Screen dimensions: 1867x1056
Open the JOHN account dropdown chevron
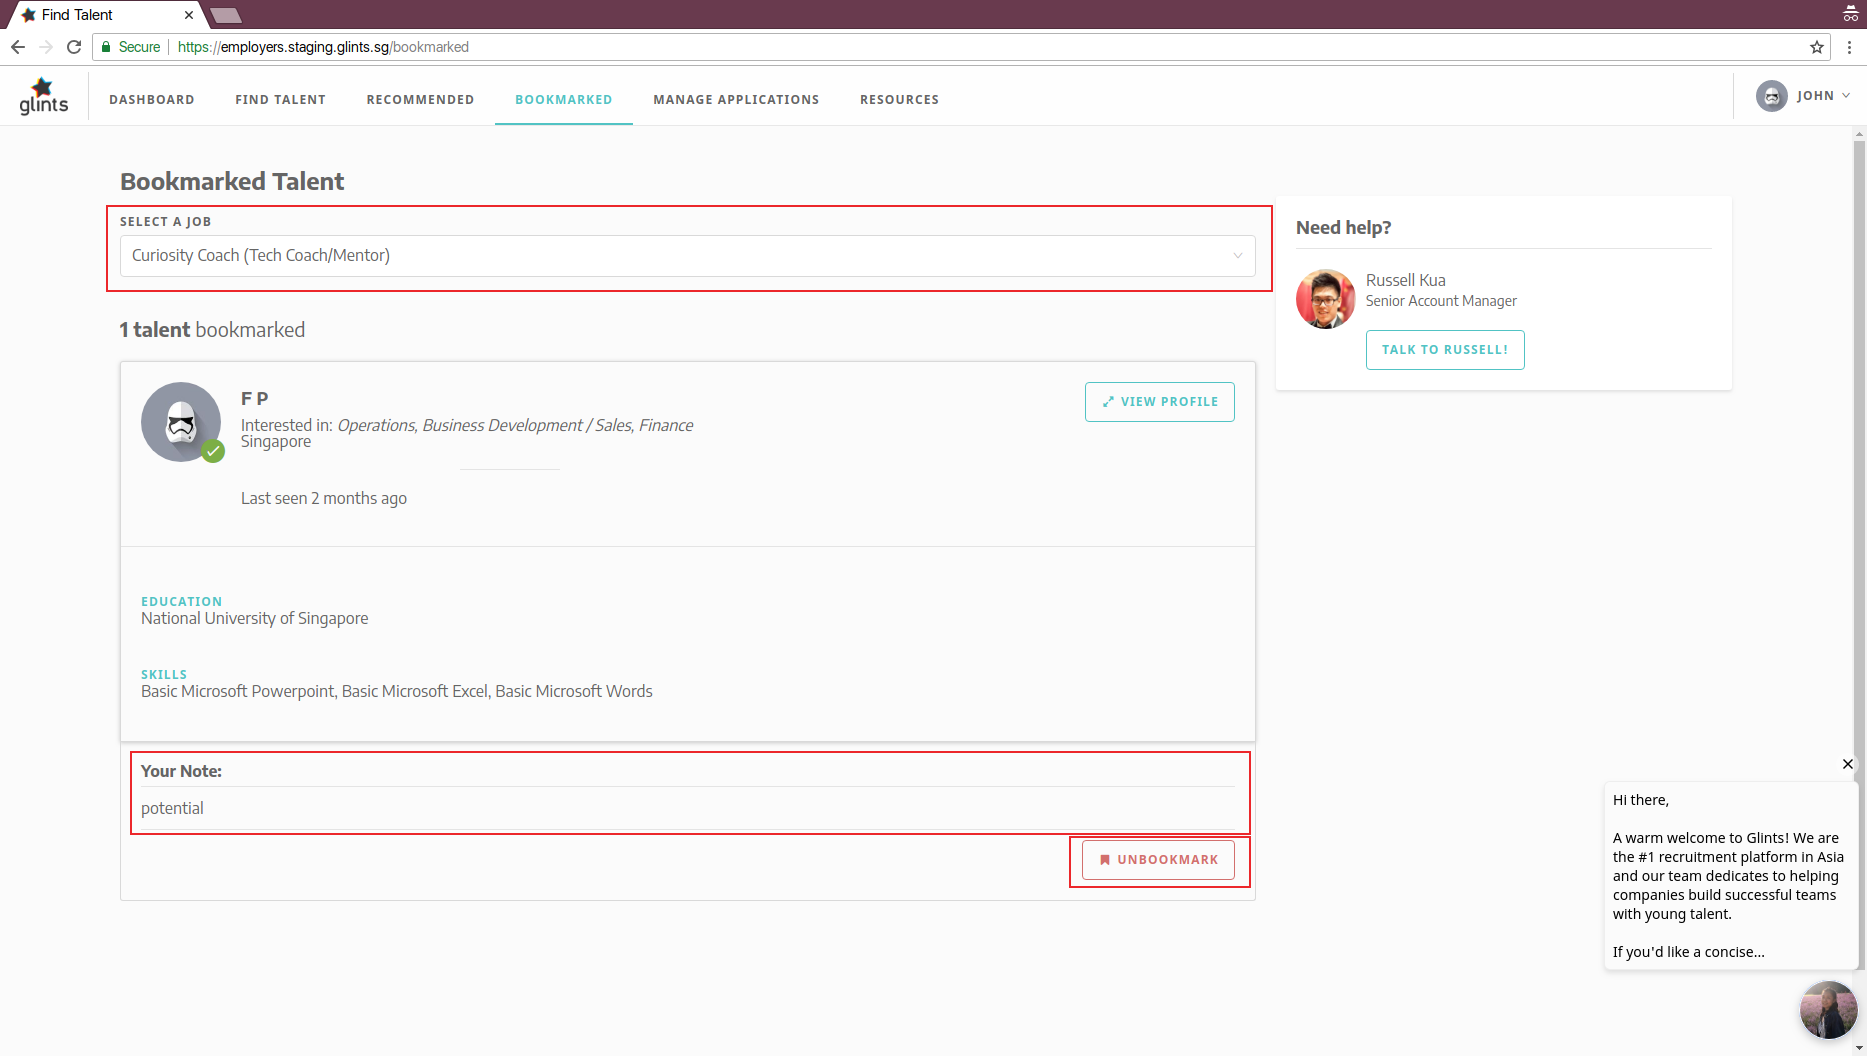click(1846, 96)
